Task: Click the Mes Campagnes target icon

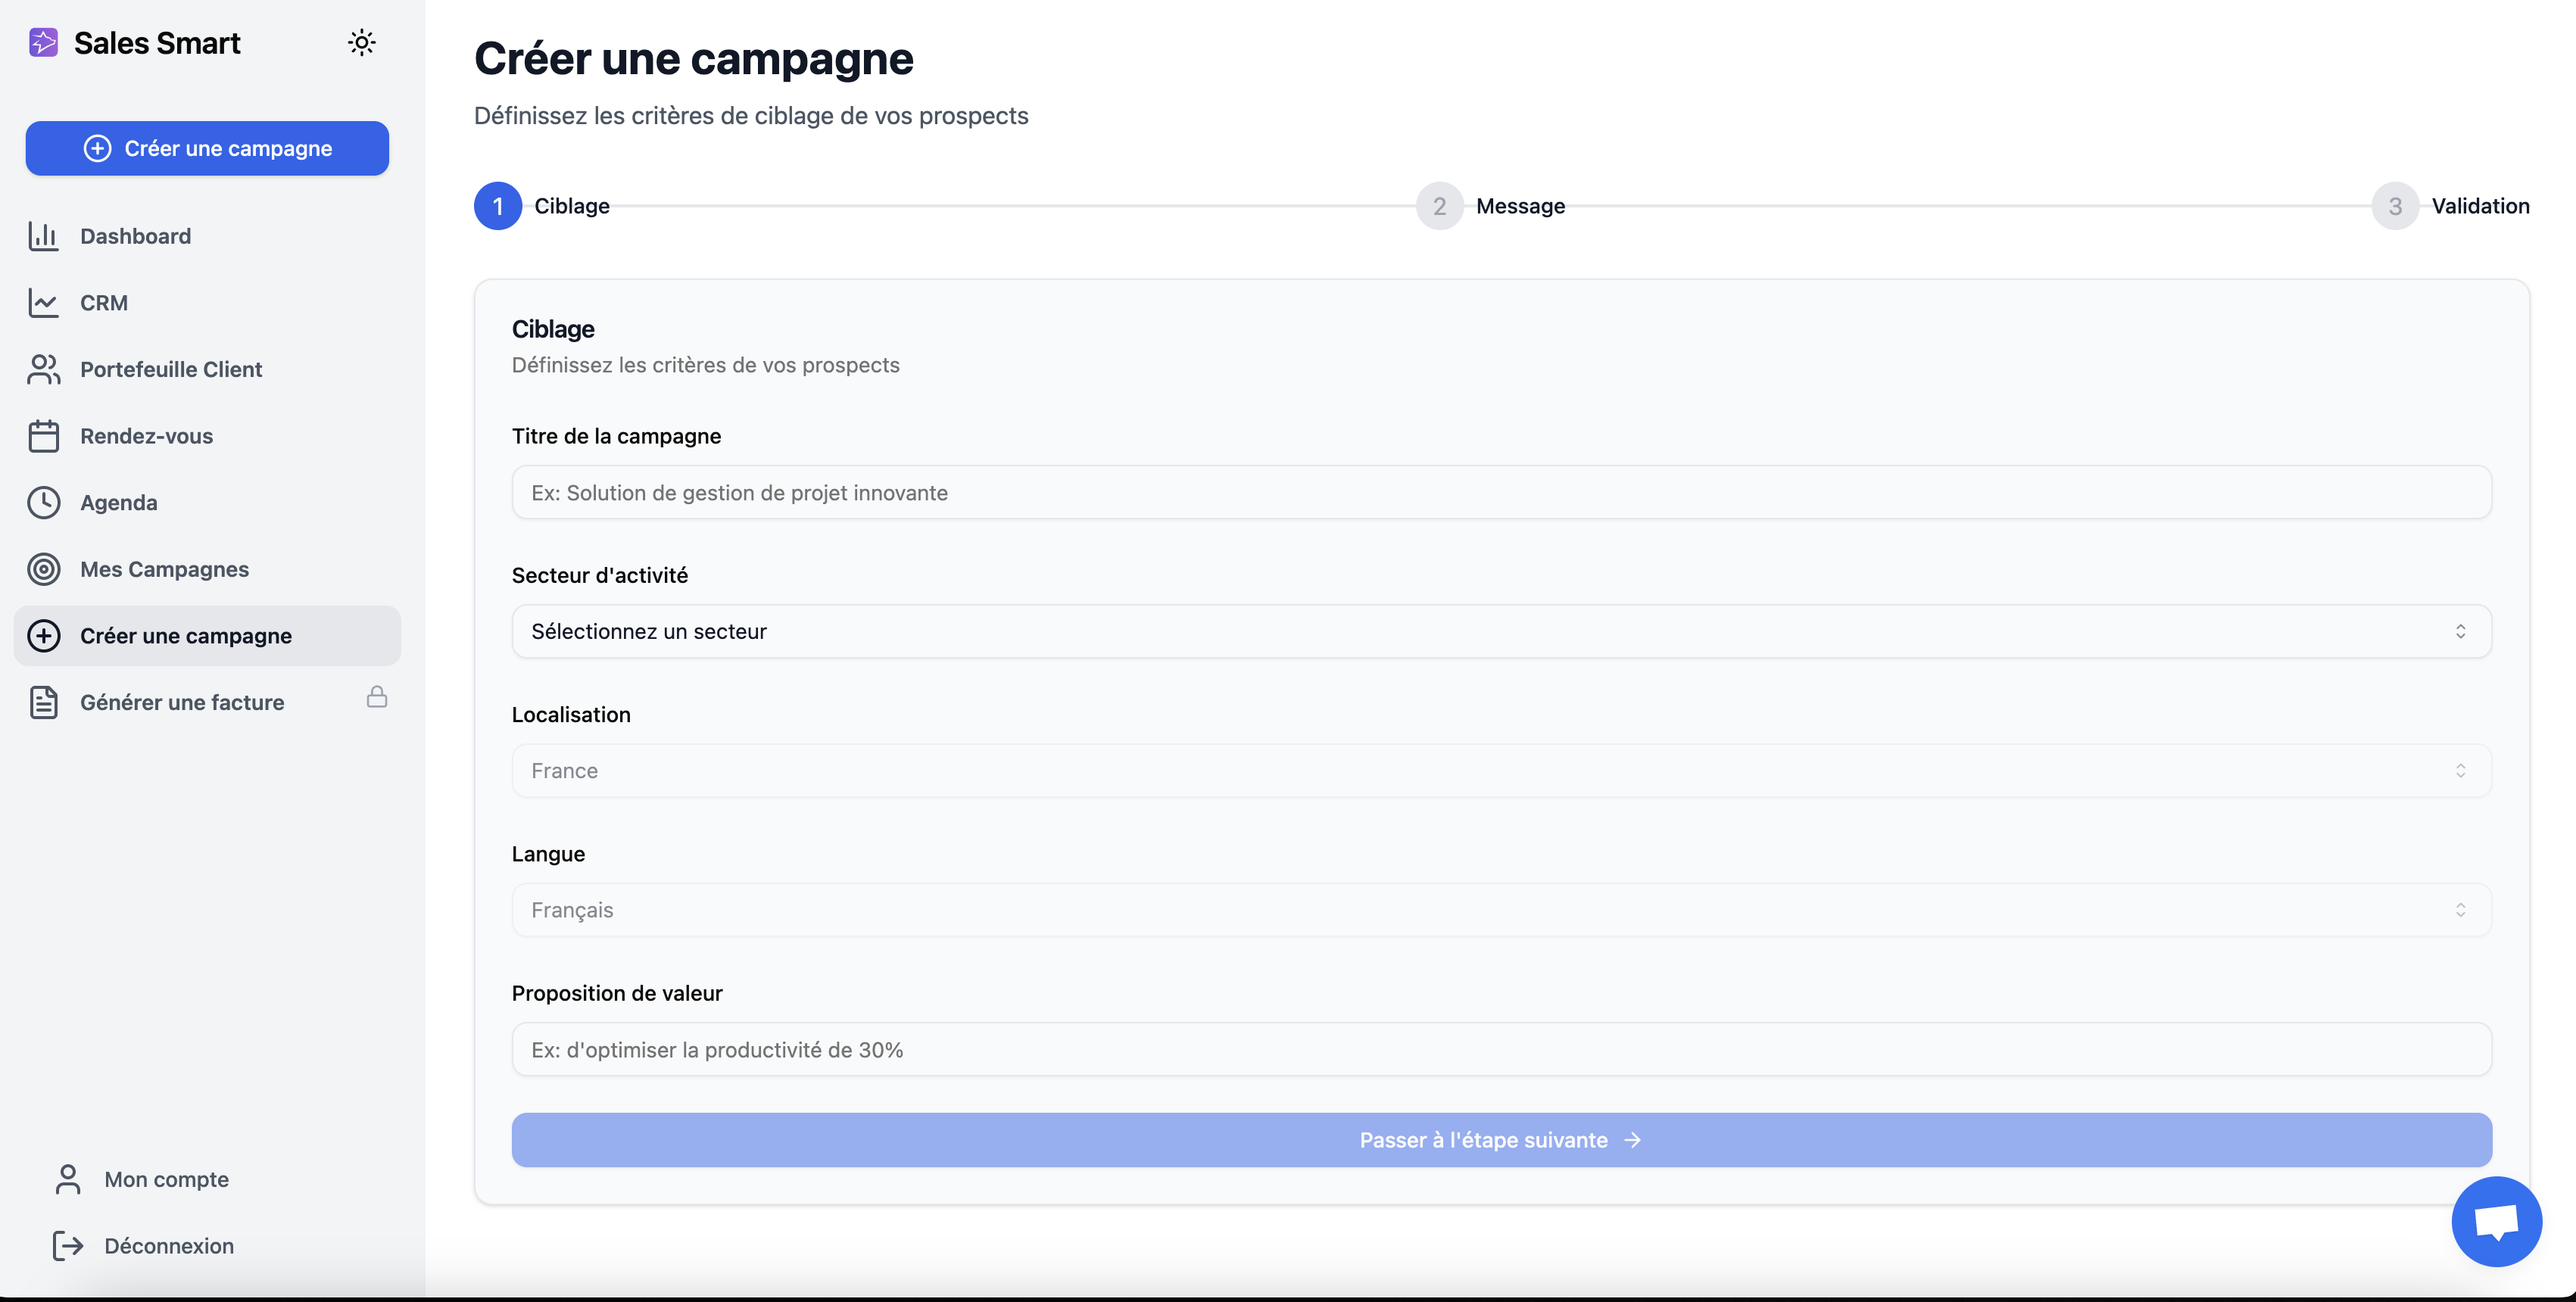Action: tap(43, 569)
